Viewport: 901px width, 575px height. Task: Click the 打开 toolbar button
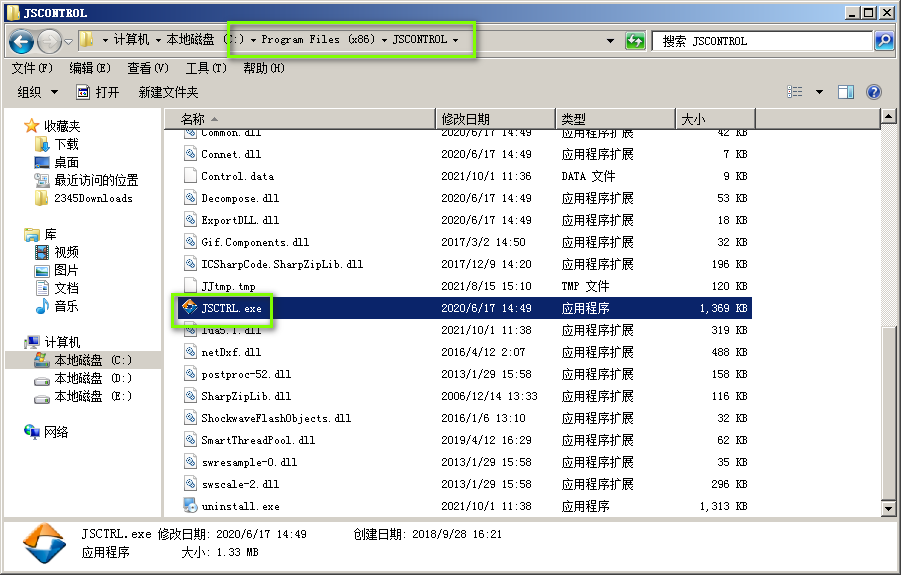98,92
